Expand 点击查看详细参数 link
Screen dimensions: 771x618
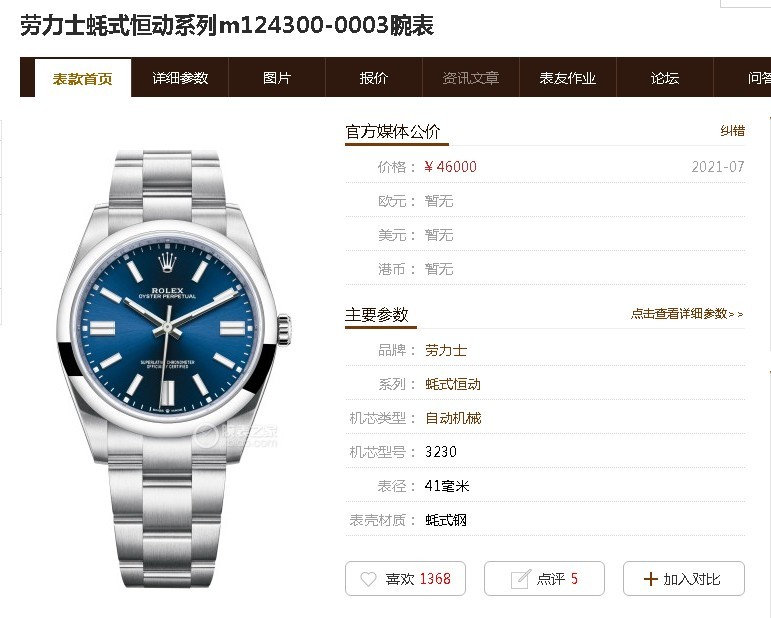687,314
